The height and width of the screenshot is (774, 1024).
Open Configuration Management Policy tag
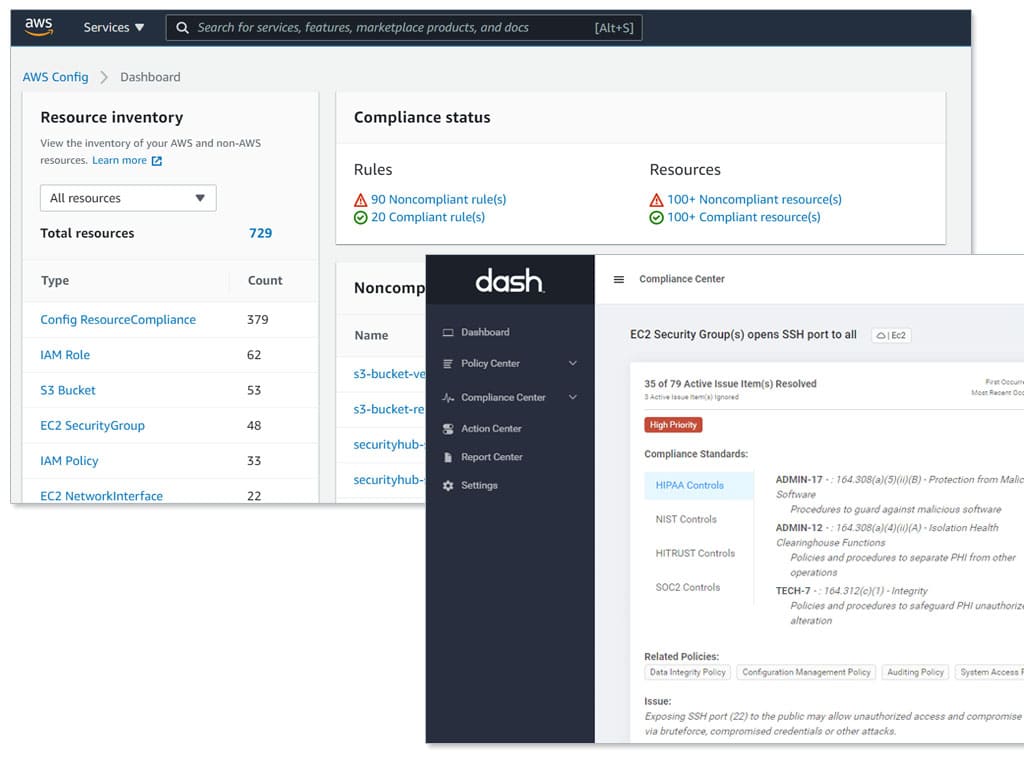(807, 673)
